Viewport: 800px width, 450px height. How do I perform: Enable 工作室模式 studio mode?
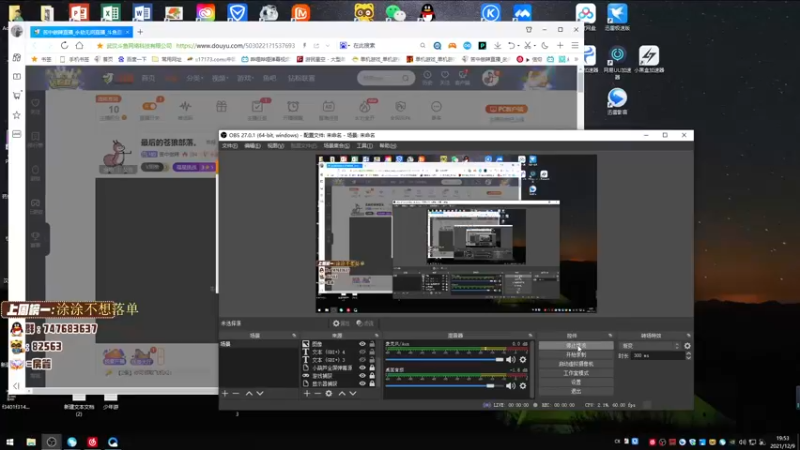576,373
